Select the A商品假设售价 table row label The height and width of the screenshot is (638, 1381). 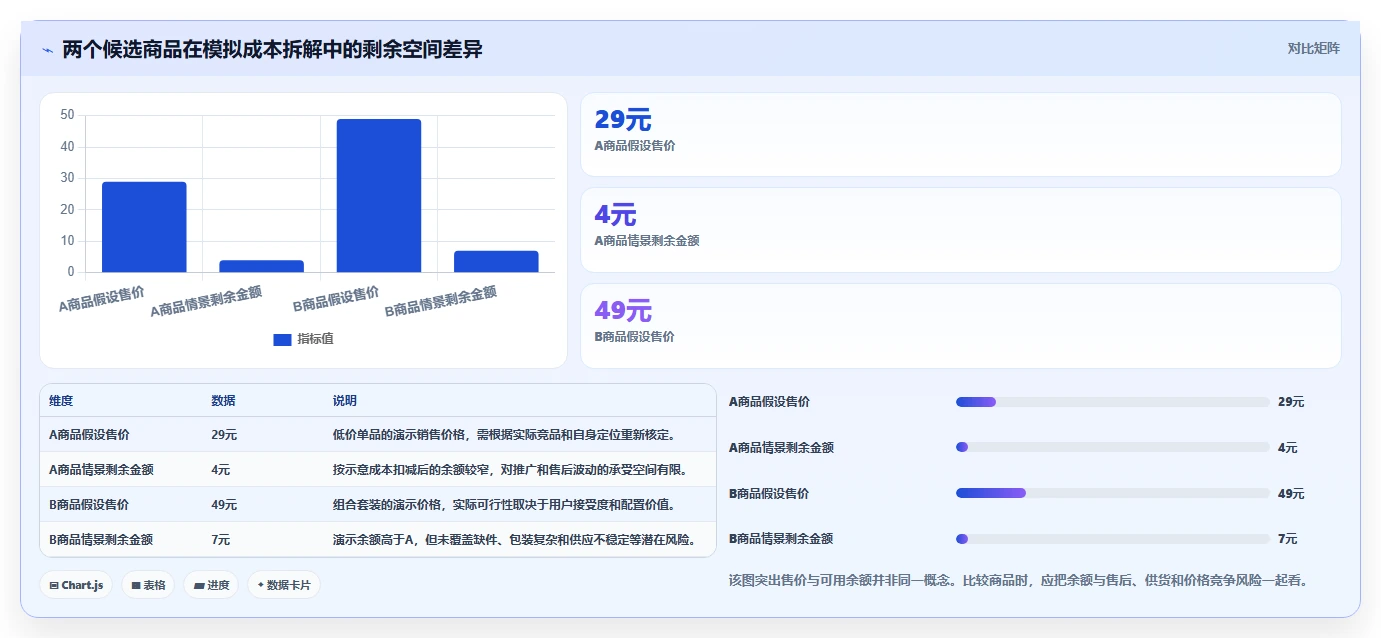coord(89,435)
